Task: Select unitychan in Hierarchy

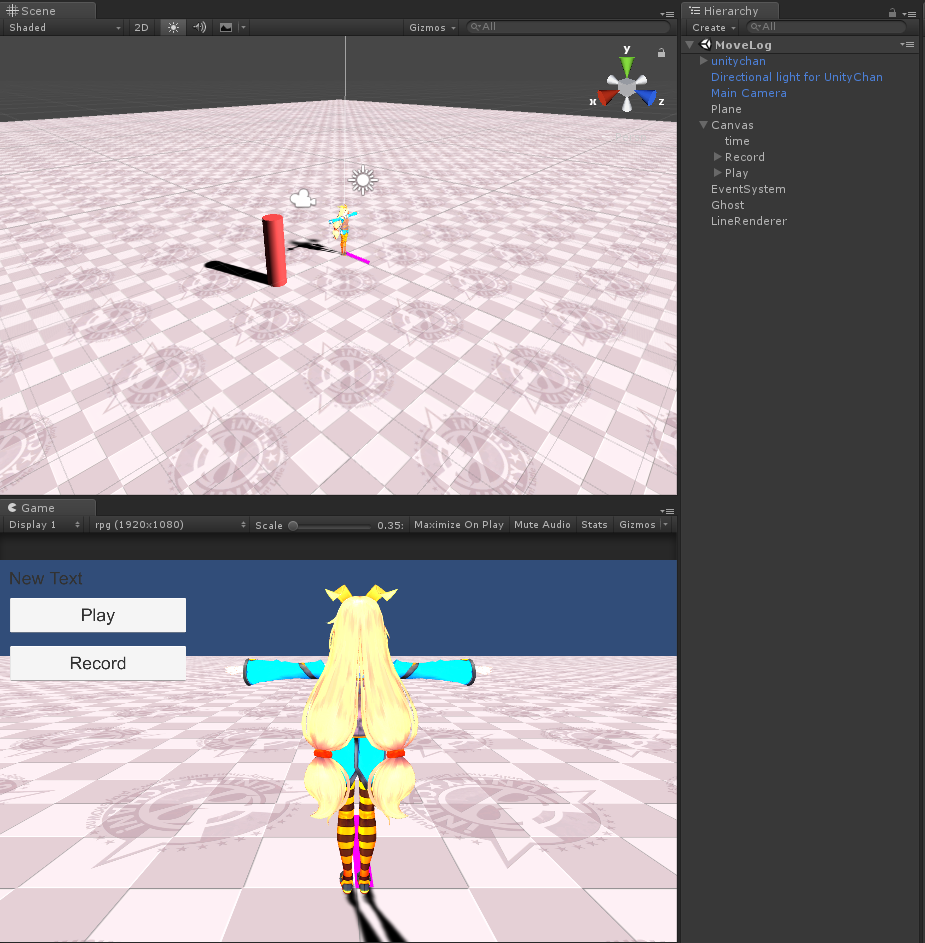Action: click(738, 61)
